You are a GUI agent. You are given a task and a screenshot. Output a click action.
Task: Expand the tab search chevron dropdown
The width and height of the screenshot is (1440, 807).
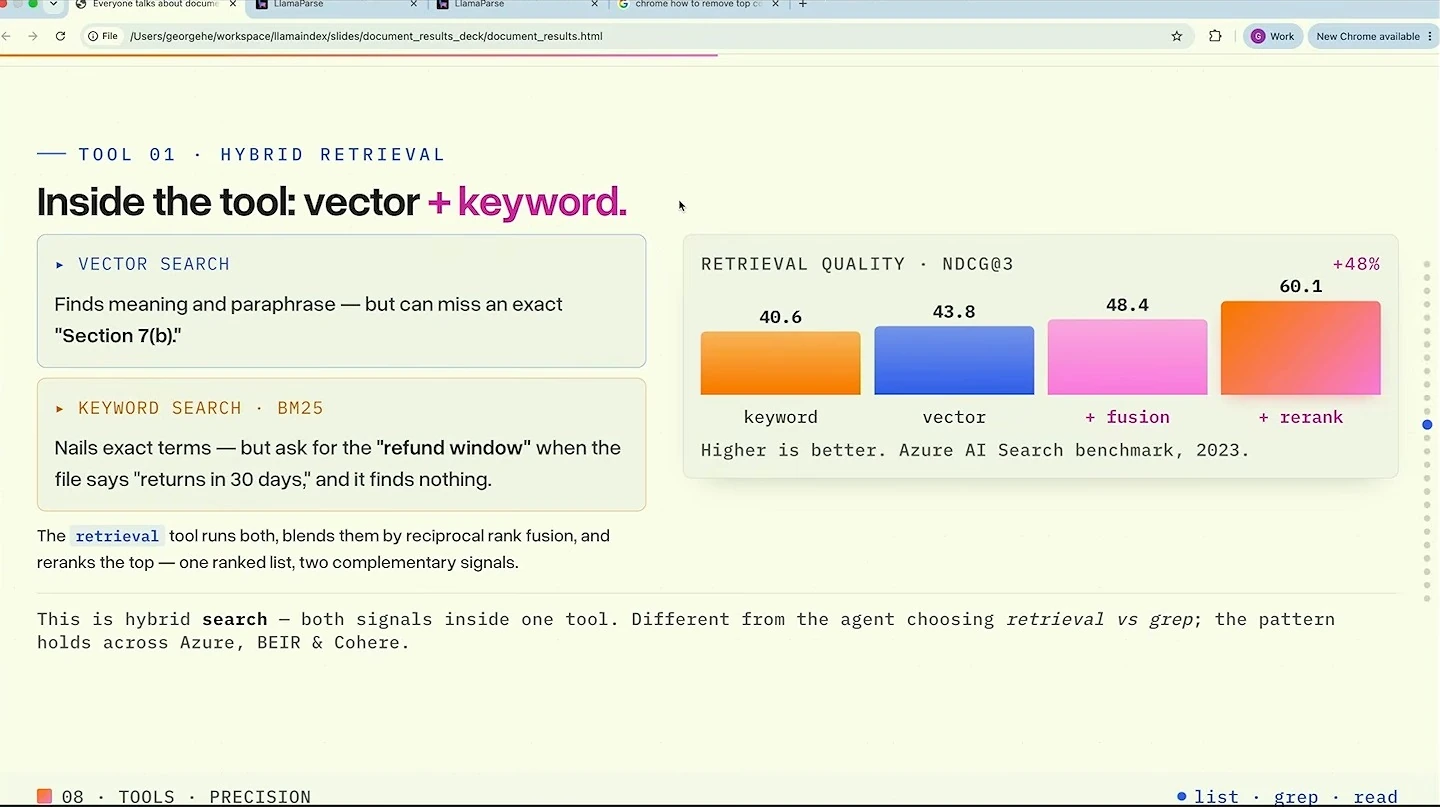(x=53, y=5)
